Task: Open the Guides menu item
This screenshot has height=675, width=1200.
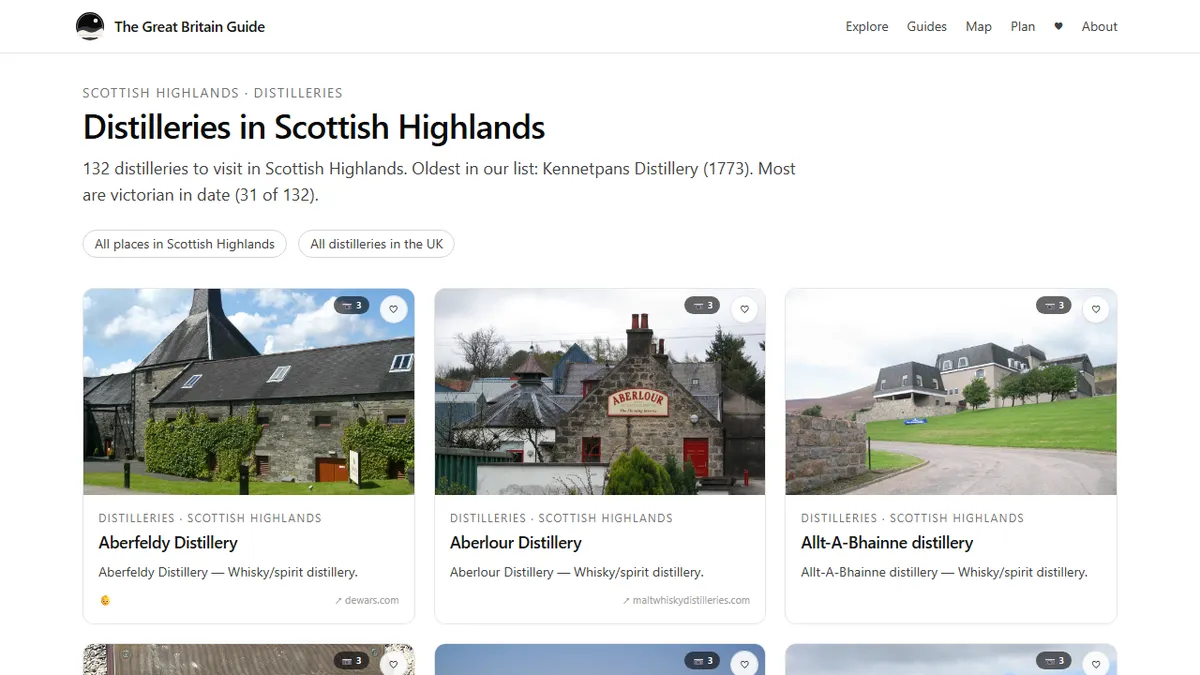Action: pos(927,27)
